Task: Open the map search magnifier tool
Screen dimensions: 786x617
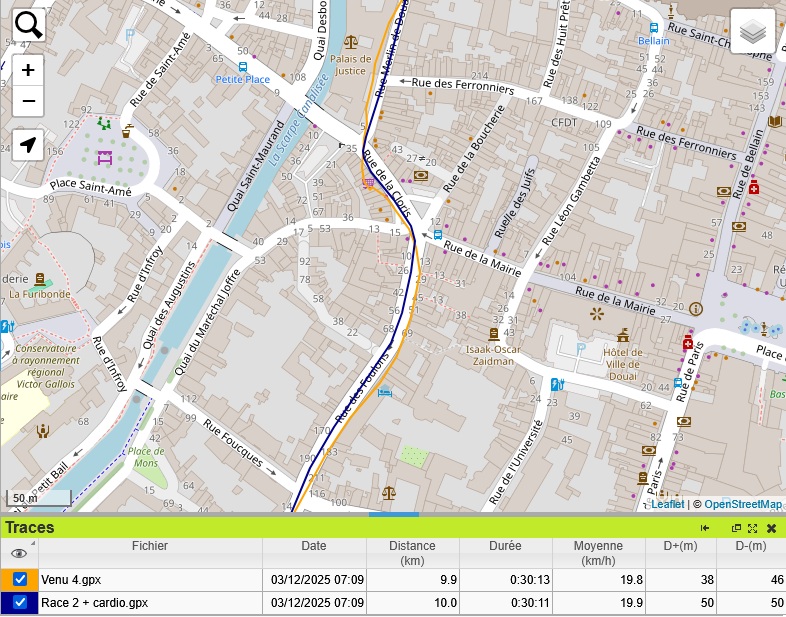Action: (29, 25)
